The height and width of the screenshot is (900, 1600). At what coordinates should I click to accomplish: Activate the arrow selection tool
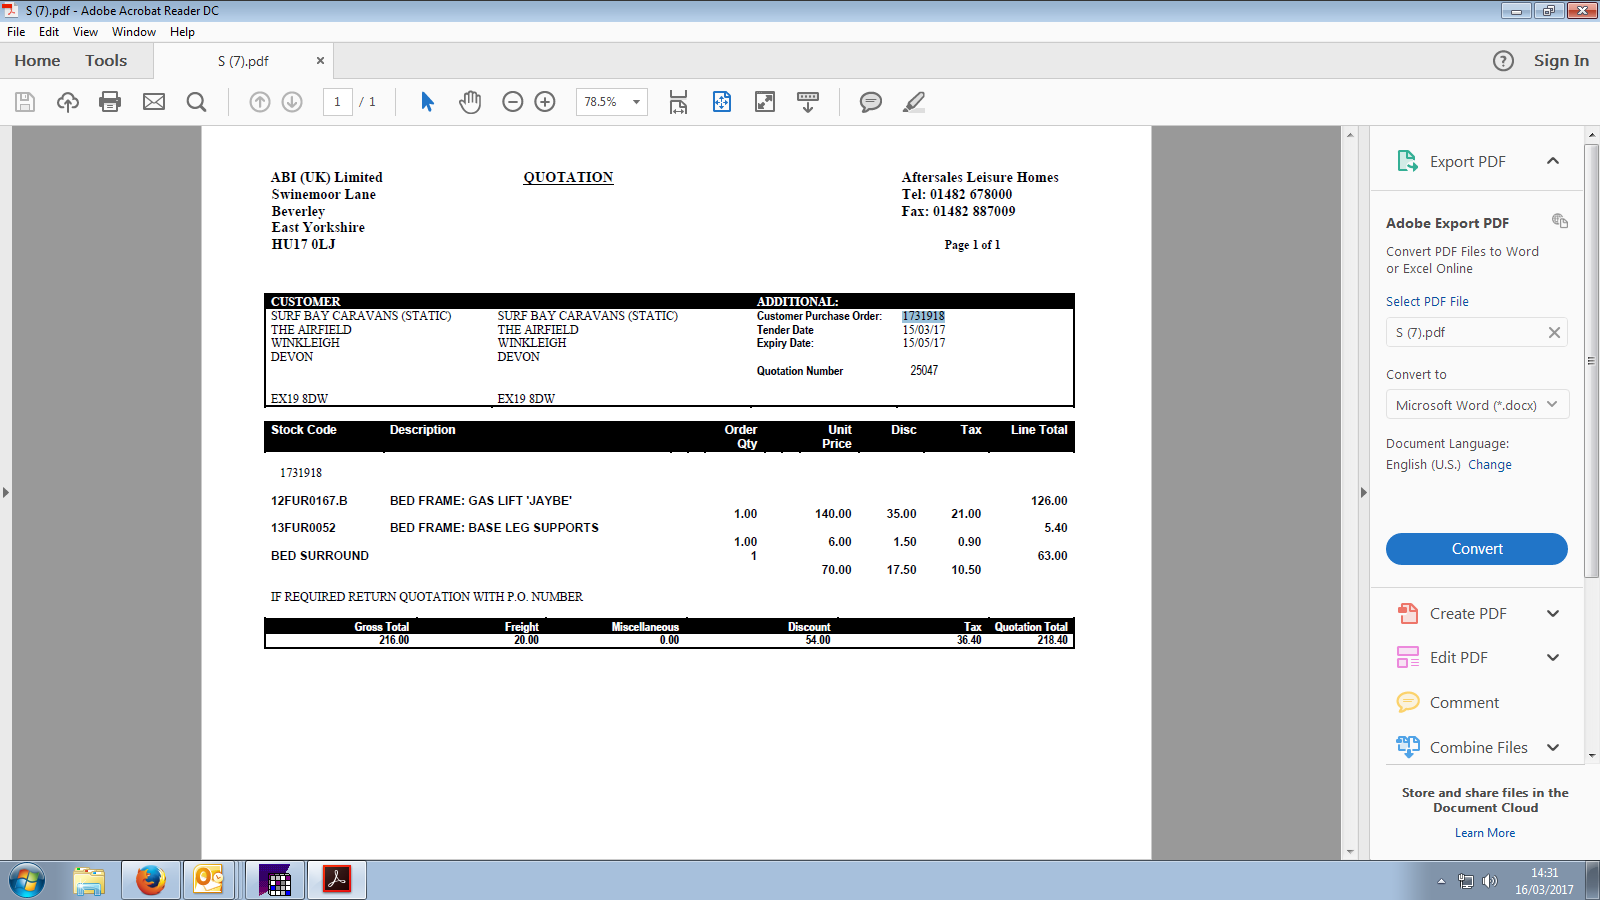pos(427,102)
